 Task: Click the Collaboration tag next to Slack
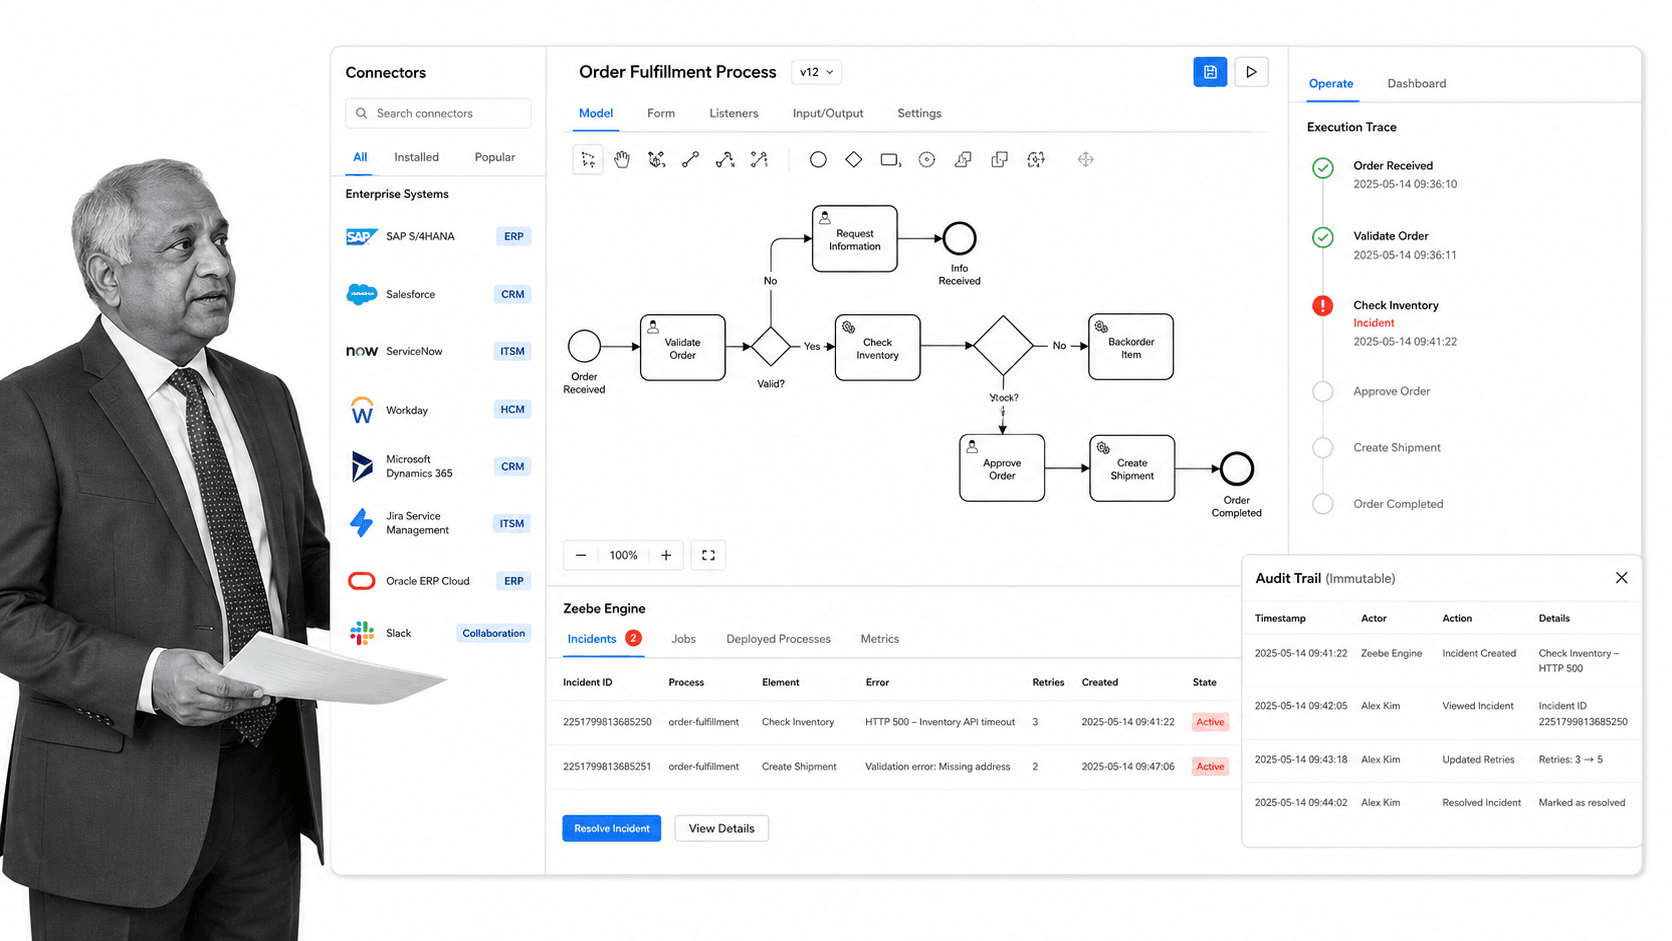[493, 633]
